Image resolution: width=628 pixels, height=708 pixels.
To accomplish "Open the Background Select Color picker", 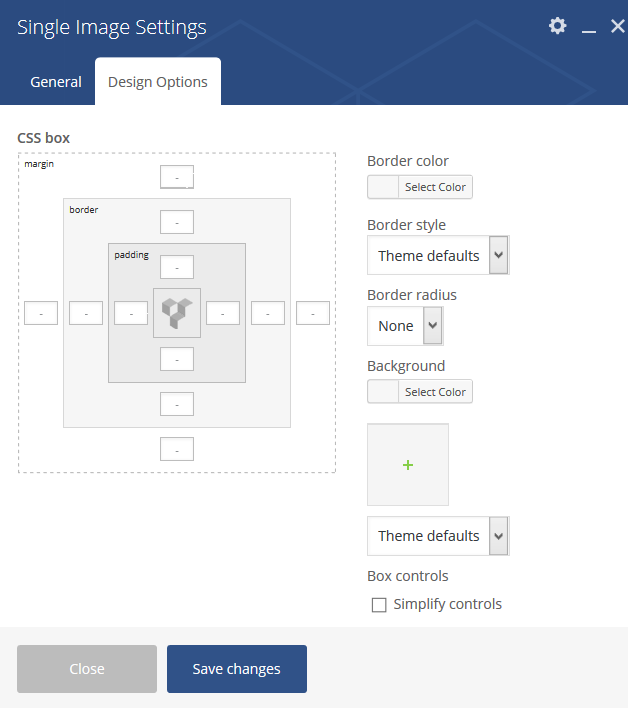I will pyautogui.click(x=420, y=391).
